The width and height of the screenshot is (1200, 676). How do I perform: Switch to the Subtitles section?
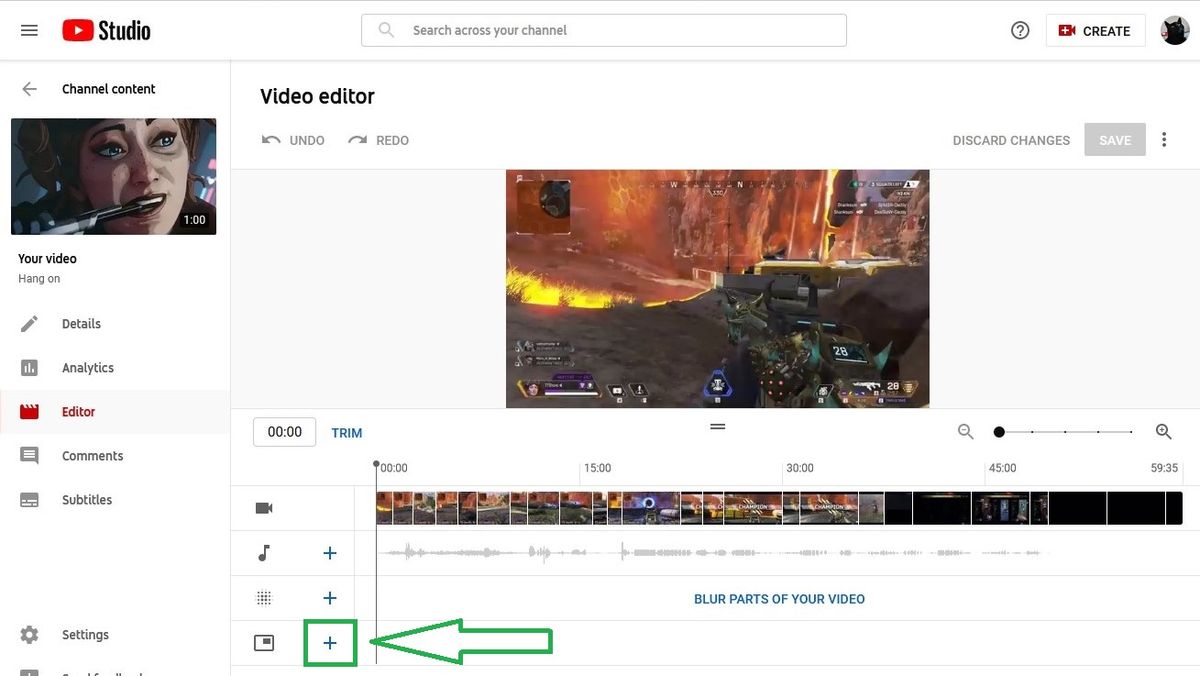(87, 499)
